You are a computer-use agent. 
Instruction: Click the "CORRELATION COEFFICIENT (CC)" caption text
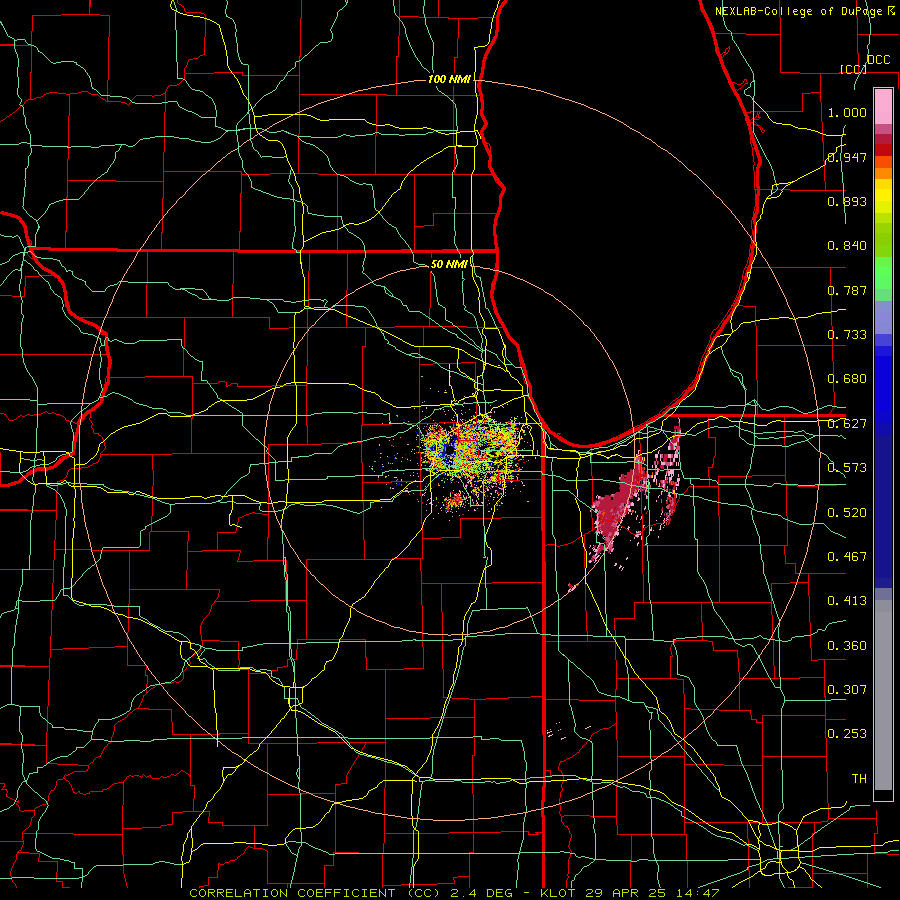[x=315, y=893]
